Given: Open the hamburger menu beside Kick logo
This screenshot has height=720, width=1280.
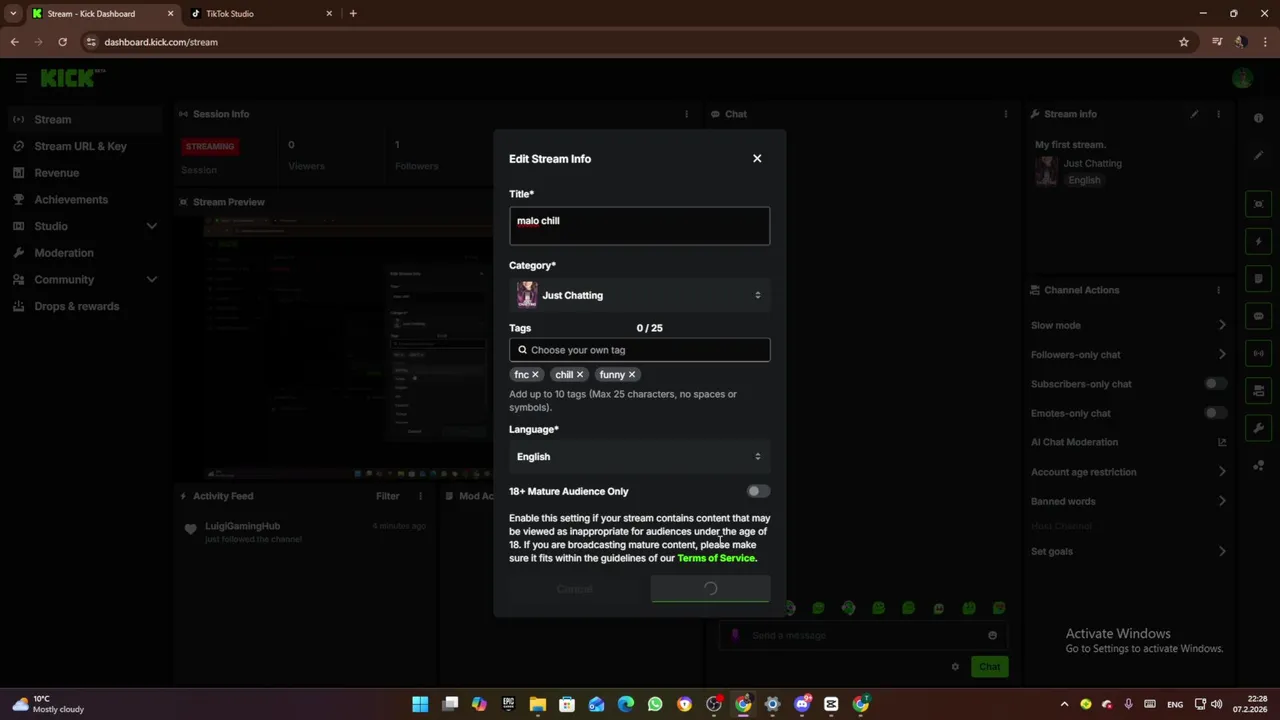Looking at the screenshot, I should (x=21, y=78).
